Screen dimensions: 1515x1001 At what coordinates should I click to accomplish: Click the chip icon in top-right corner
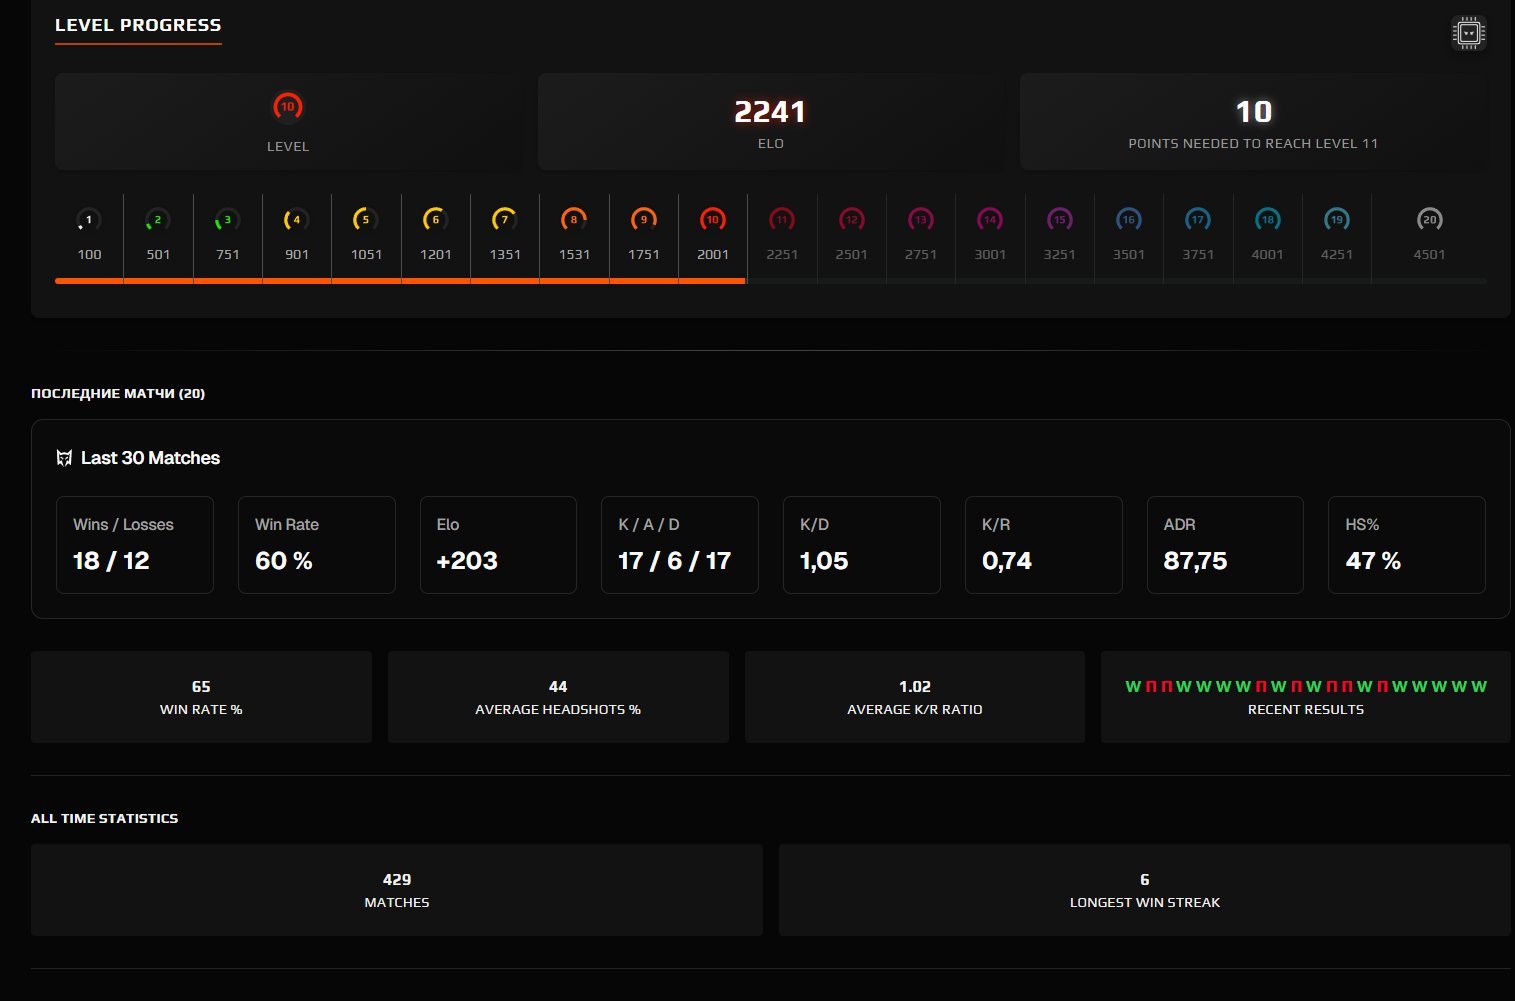click(1468, 33)
